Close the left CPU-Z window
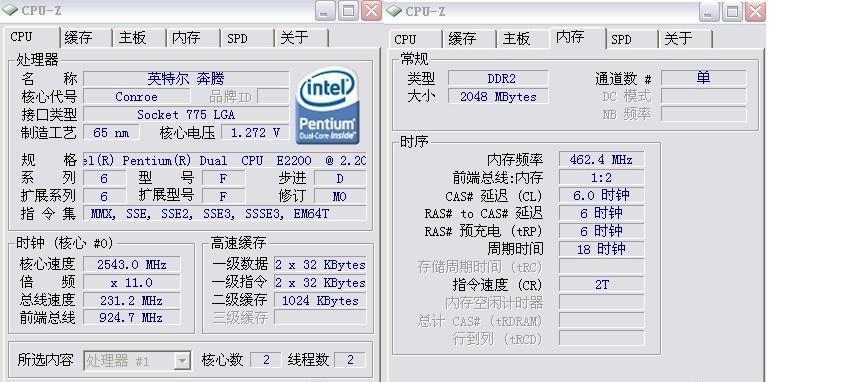The image size is (849, 382). [x=371, y=11]
